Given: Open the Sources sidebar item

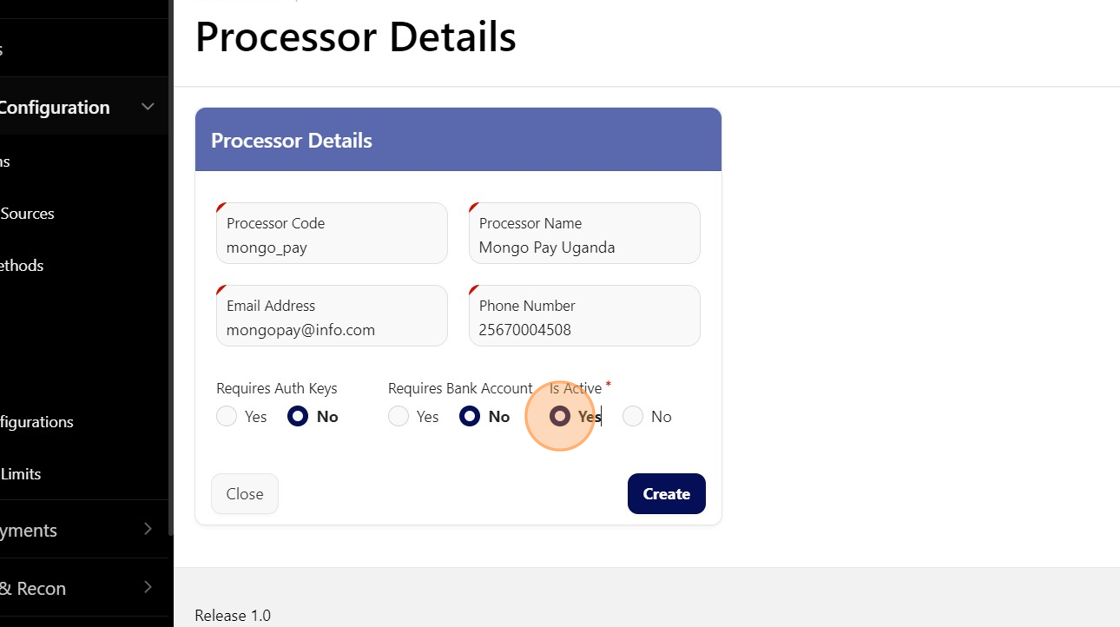Looking at the screenshot, I should (x=28, y=214).
